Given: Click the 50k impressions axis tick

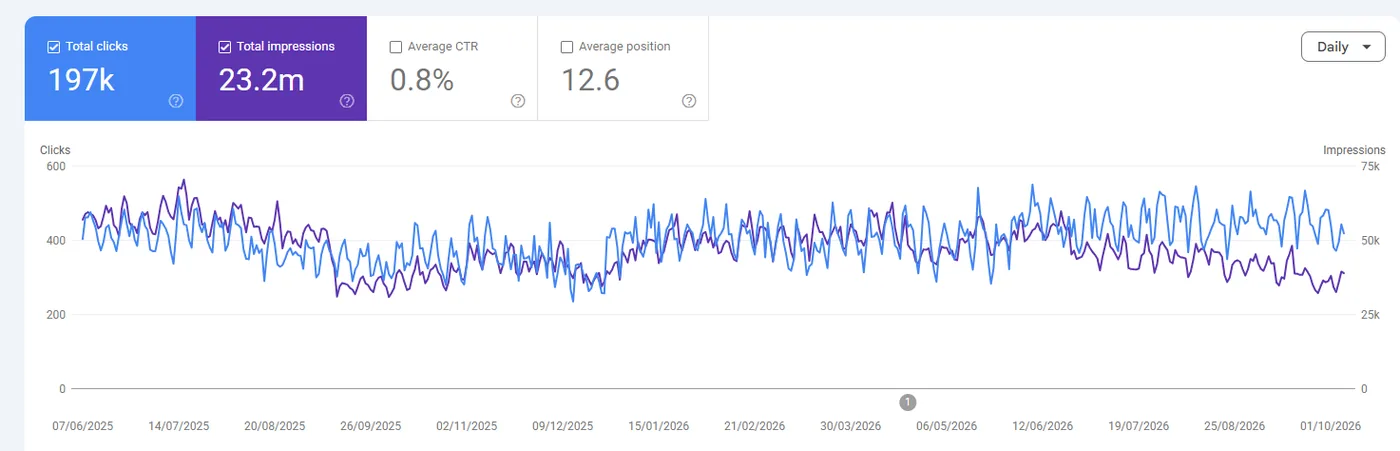Looking at the screenshot, I should pyautogui.click(x=1370, y=240).
